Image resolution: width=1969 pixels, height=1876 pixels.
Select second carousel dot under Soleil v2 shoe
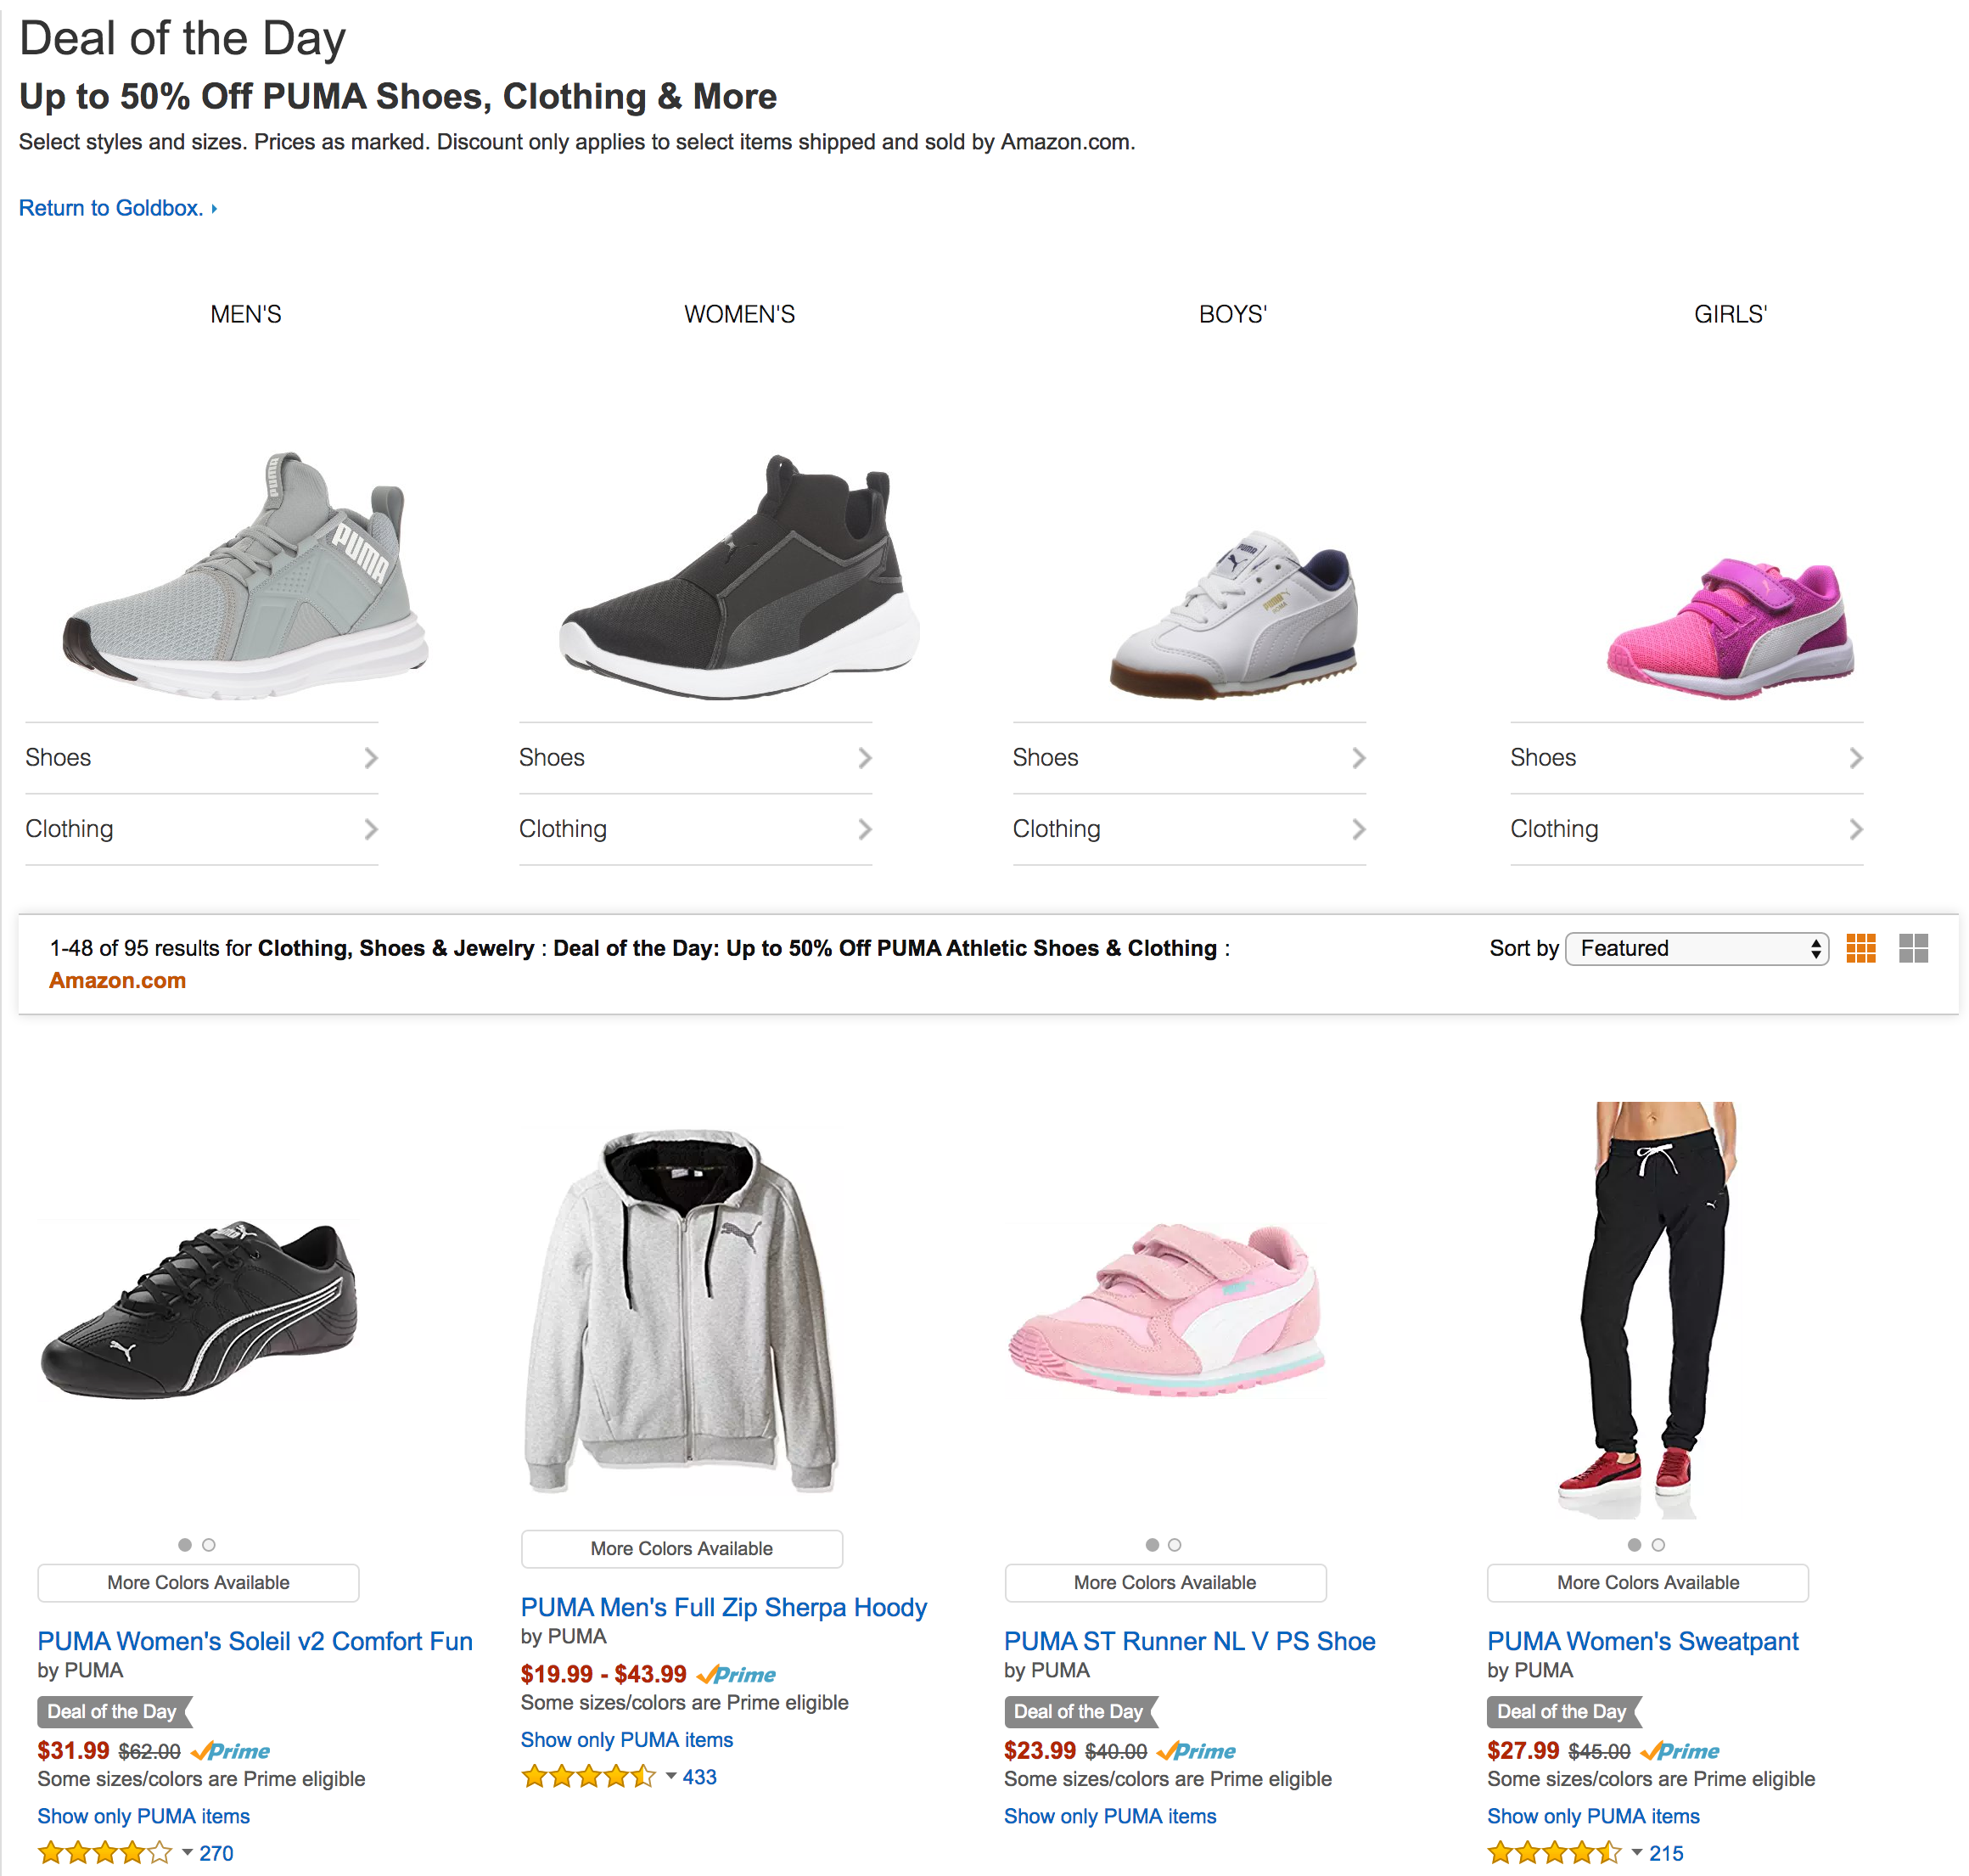(x=208, y=1545)
